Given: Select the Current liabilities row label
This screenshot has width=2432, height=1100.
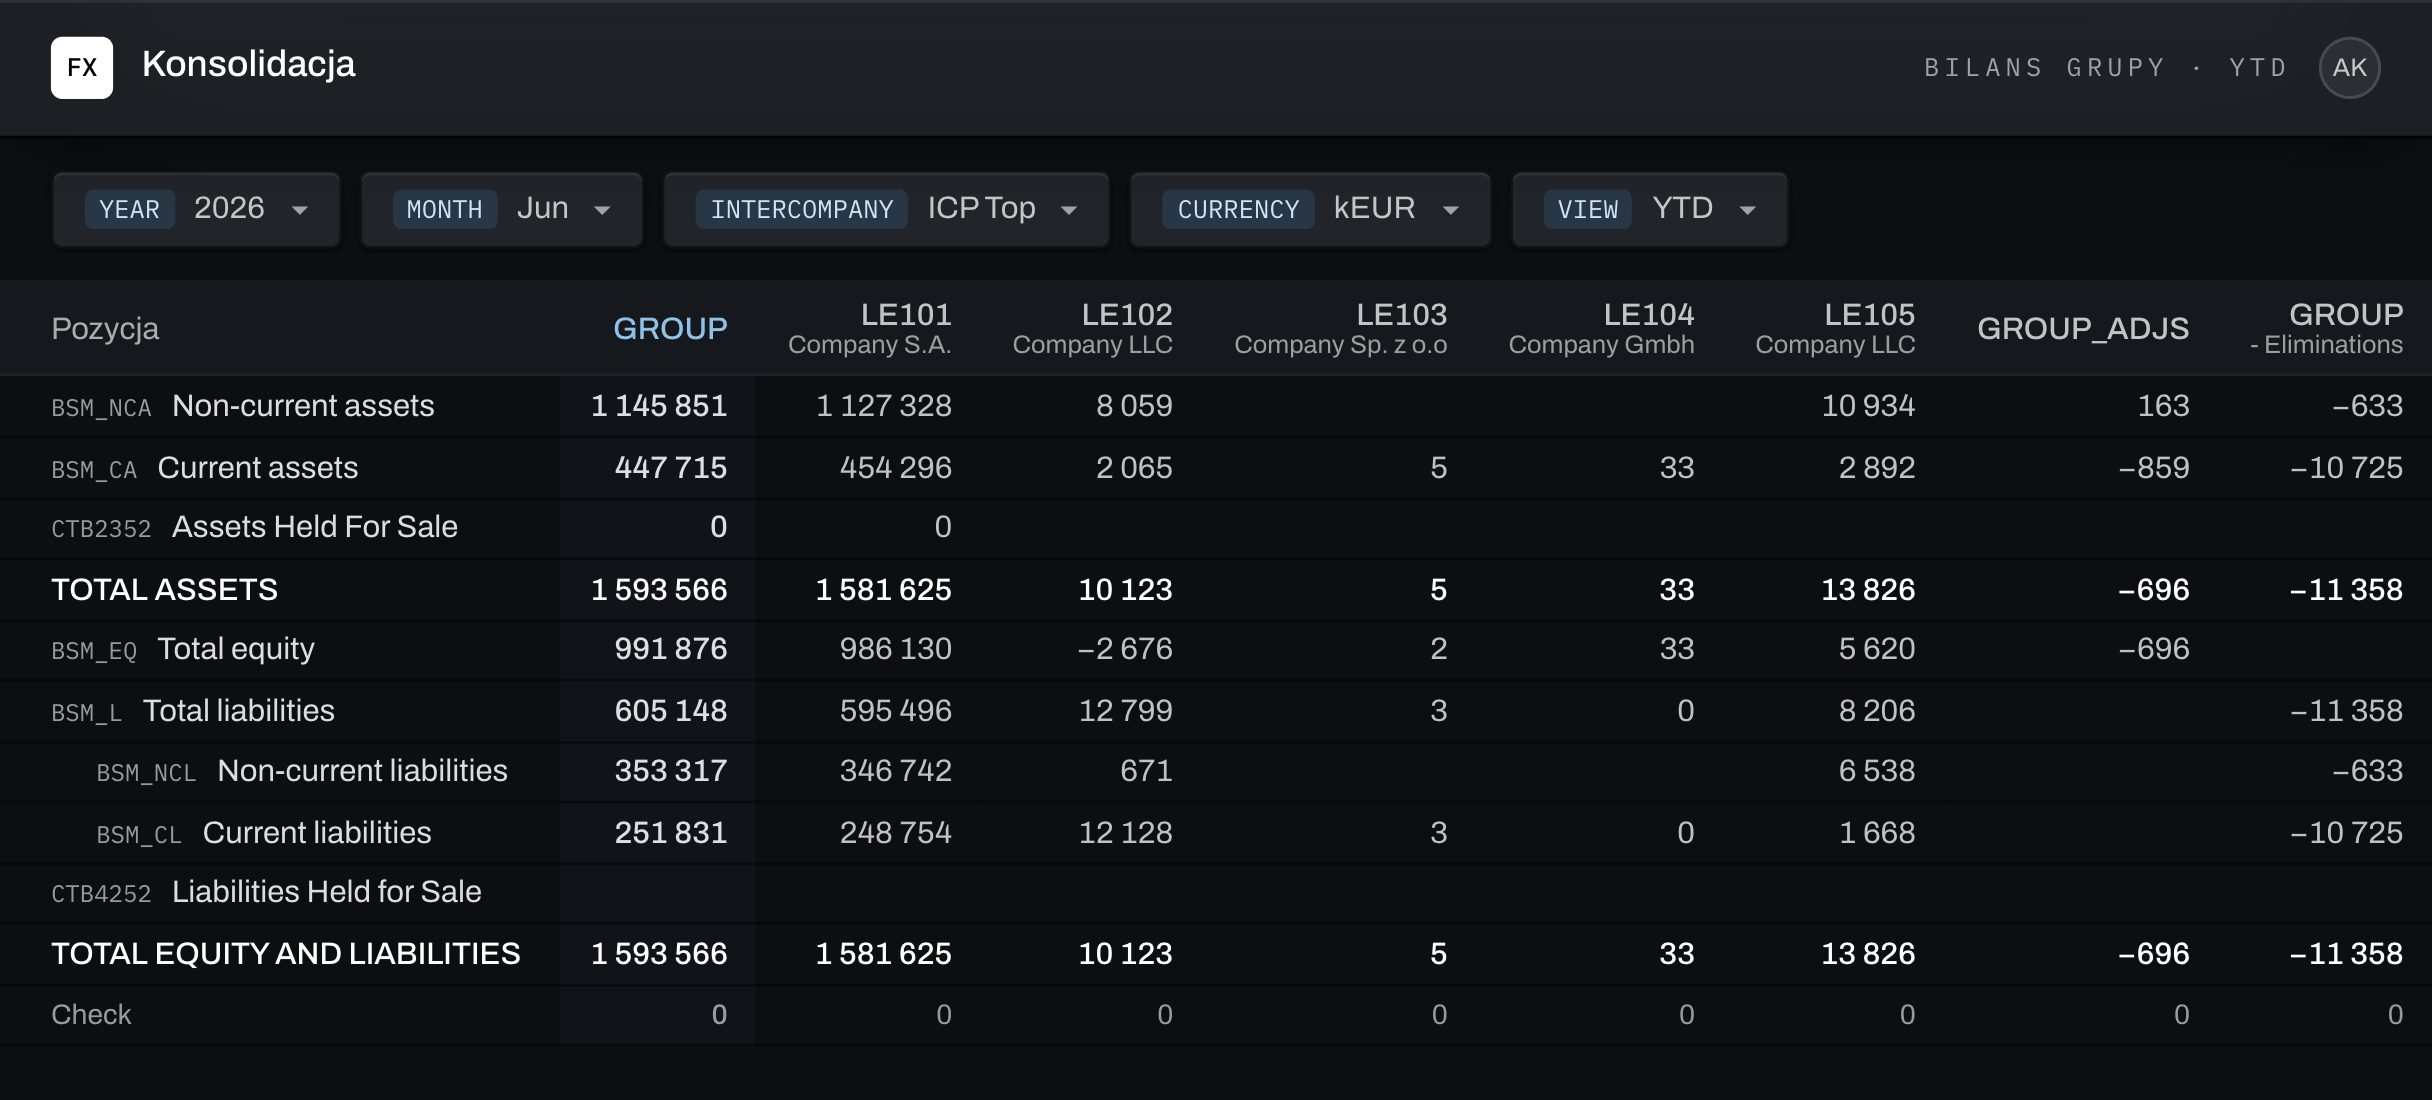Looking at the screenshot, I should [x=317, y=833].
